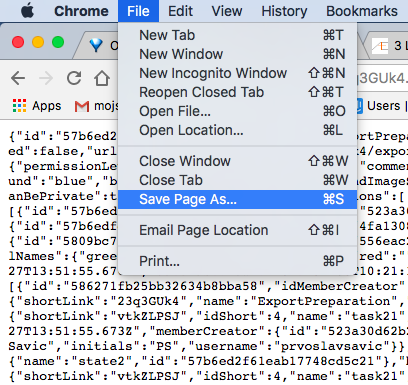Choose Open File... menu item

coord(237,111)
